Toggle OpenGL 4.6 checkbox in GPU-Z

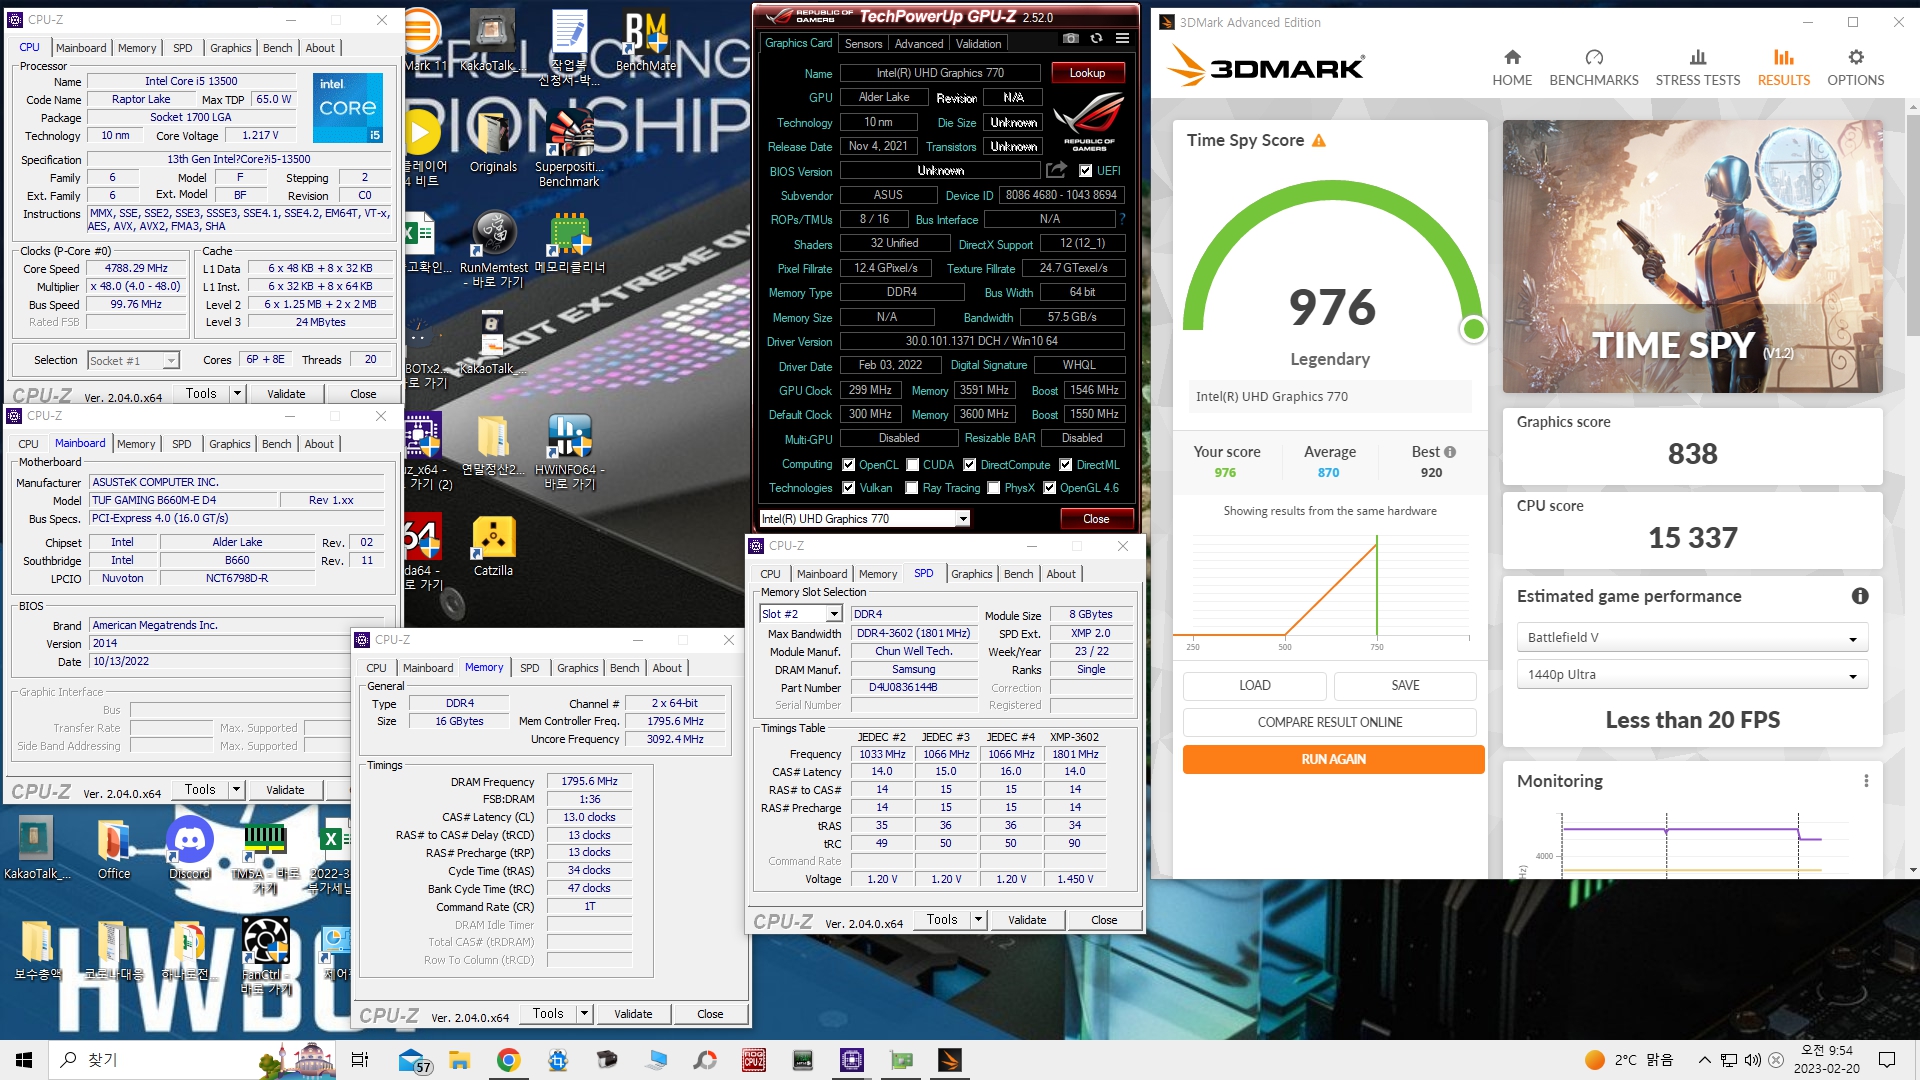coord(1049,488)
